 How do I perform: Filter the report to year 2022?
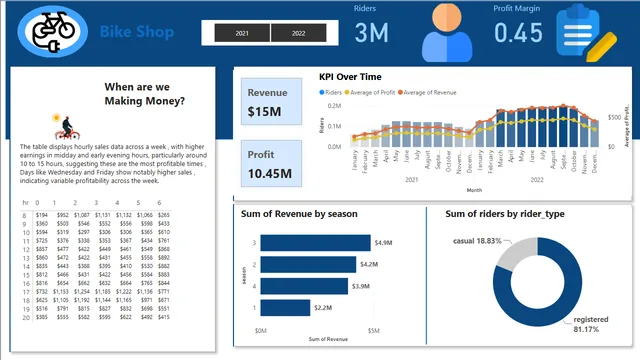click(x=298, y=33)
